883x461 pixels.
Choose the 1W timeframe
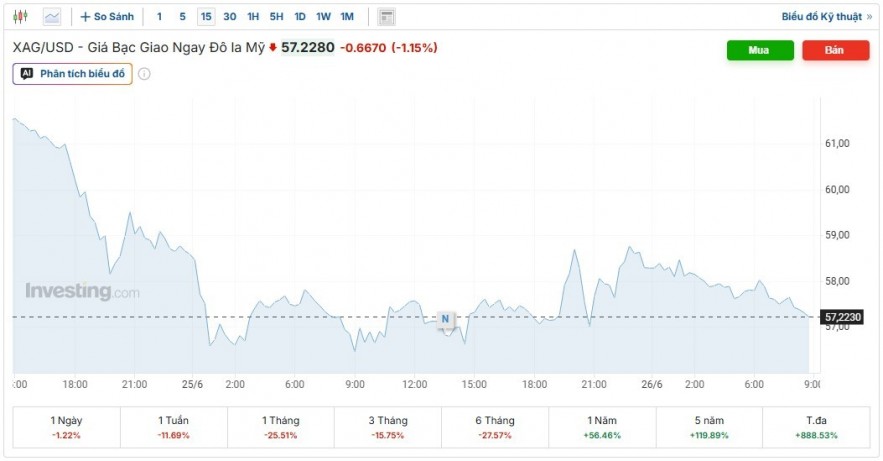click(323, 17)
